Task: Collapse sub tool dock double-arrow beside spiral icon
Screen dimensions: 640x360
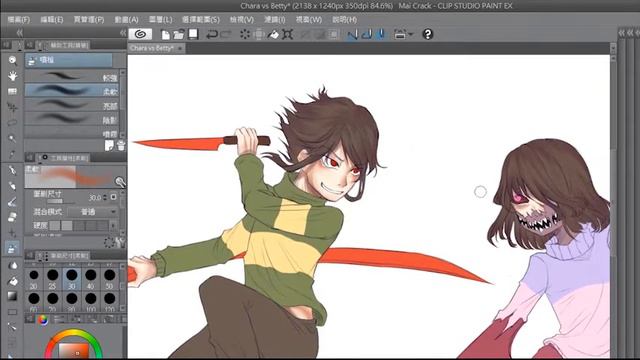Action: (x=123, y=33)
